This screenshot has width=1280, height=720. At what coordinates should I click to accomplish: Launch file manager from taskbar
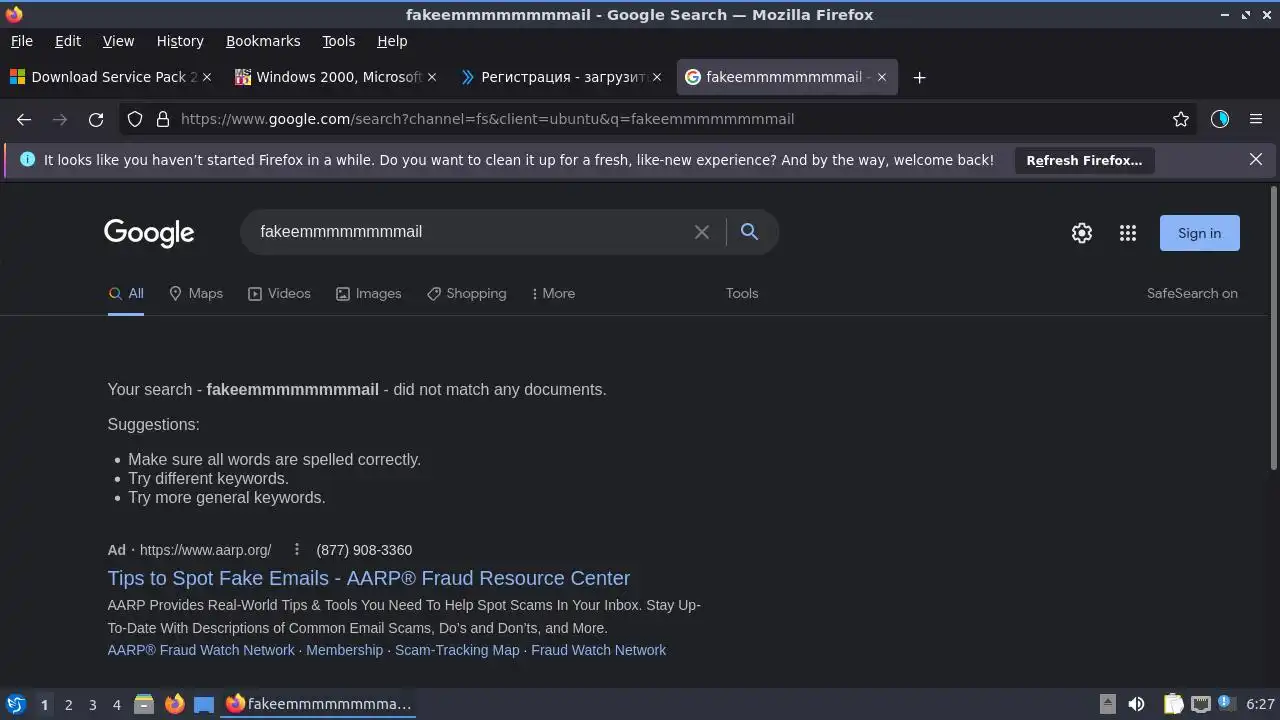click(x=144, y=704)
